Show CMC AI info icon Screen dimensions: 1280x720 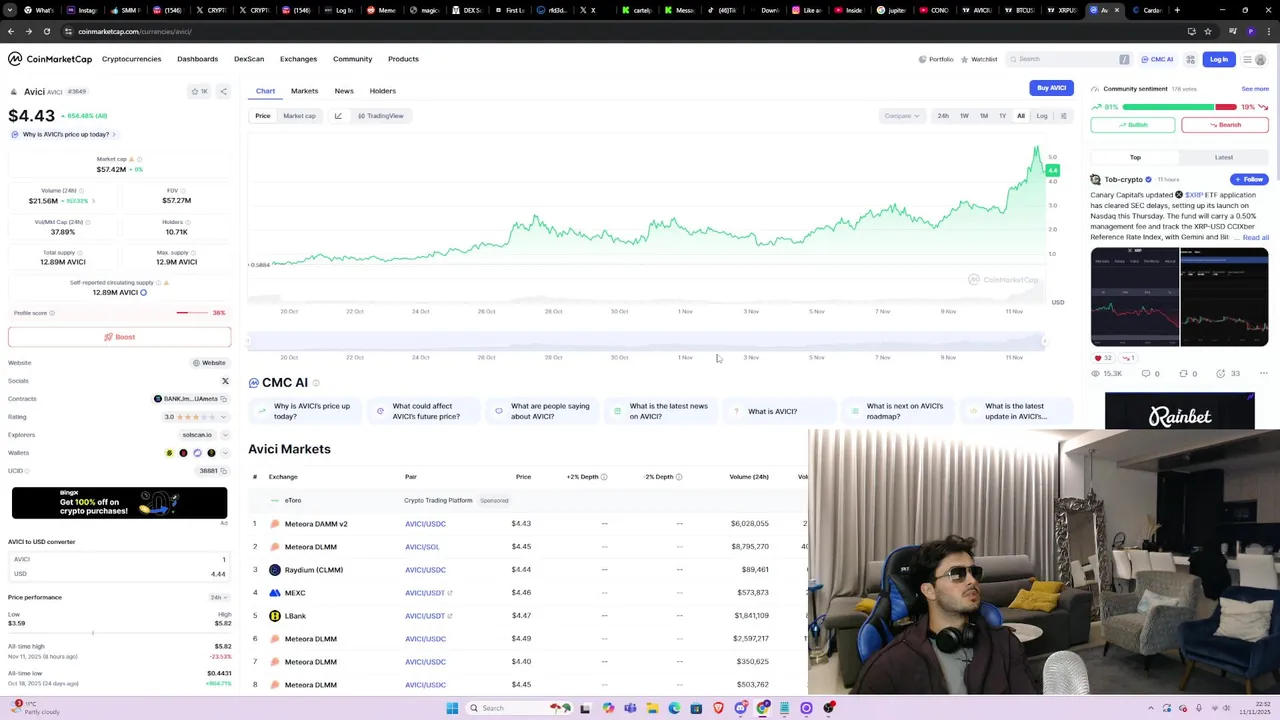click(316, 383)
